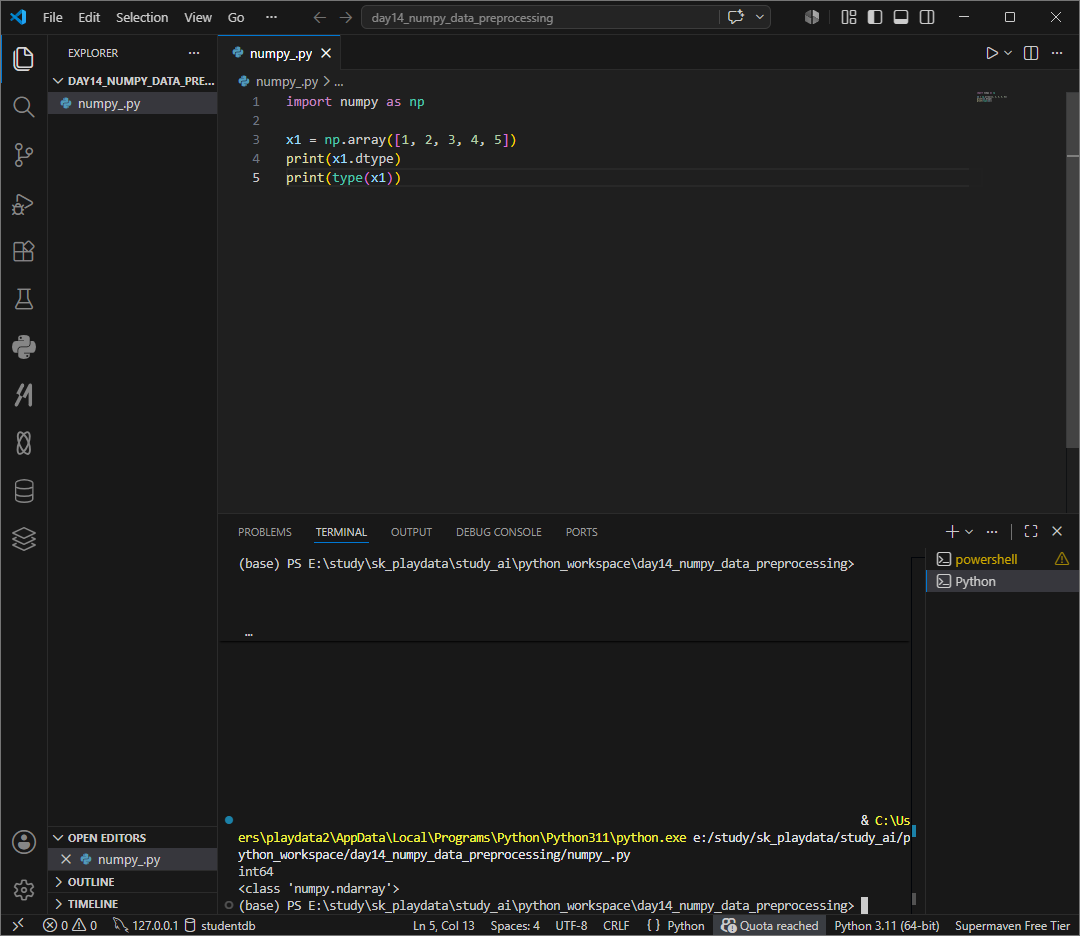Open the Source Control view

point(23,155)
